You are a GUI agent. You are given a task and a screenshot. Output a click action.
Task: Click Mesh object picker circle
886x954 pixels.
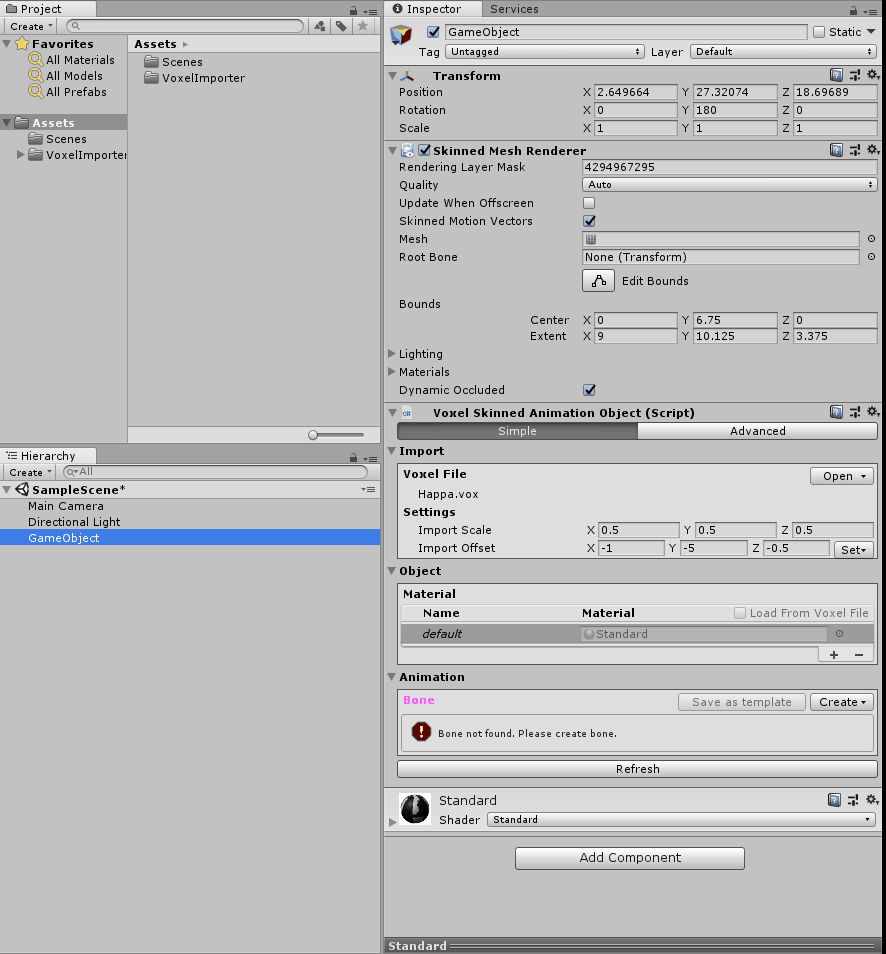(871, 238)
